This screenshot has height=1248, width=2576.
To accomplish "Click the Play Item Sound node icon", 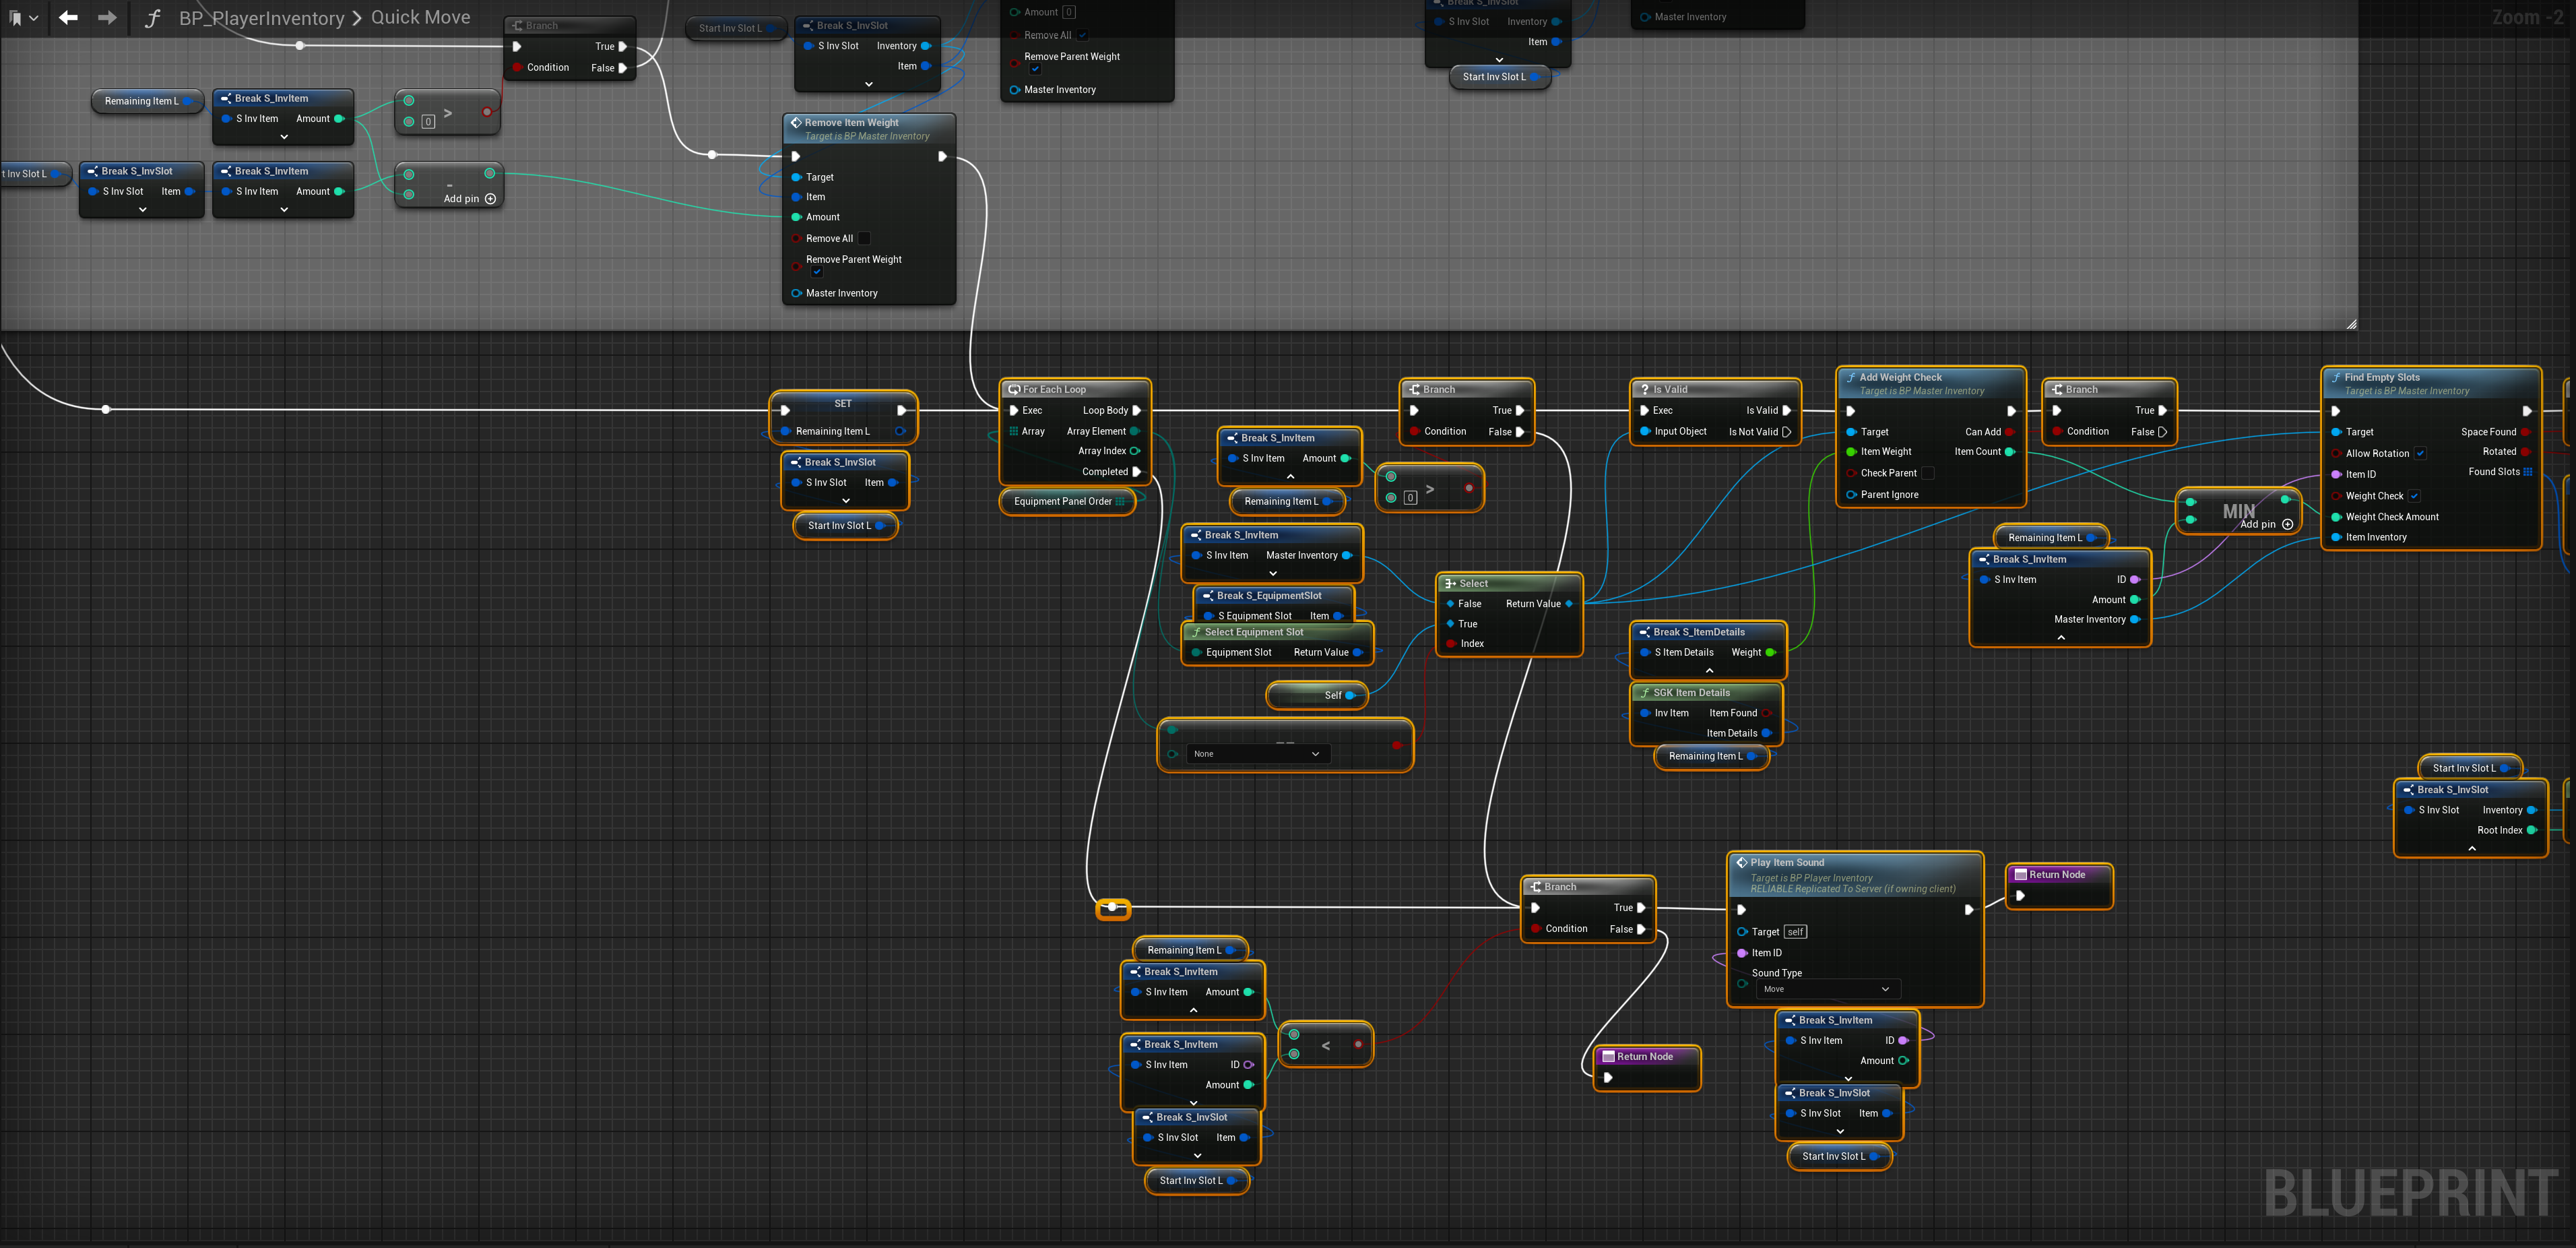I will coord(1741,863).
